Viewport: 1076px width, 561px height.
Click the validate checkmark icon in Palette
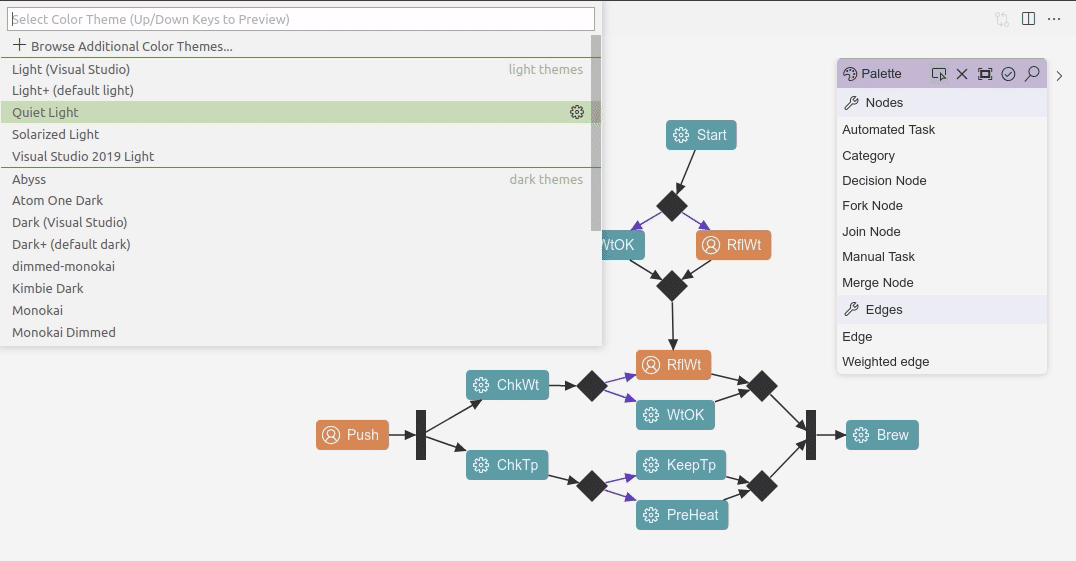1008,74
